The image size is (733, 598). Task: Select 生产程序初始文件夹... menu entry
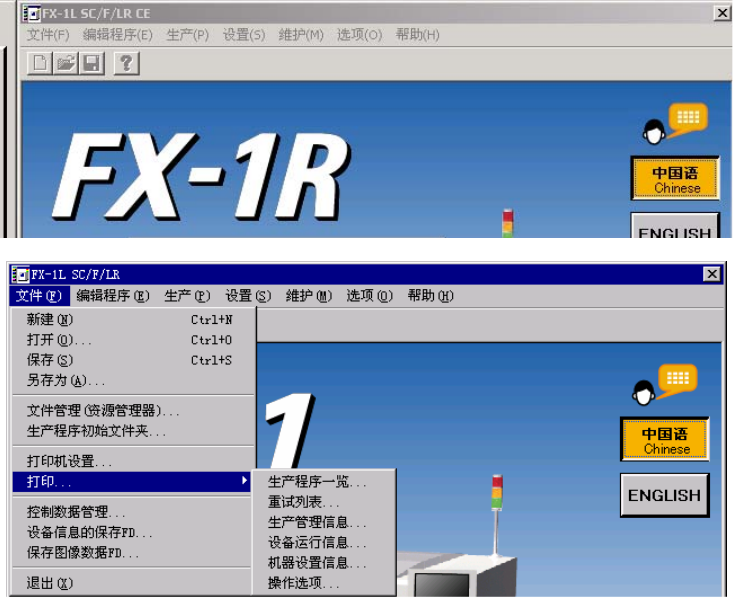point(132,431)
